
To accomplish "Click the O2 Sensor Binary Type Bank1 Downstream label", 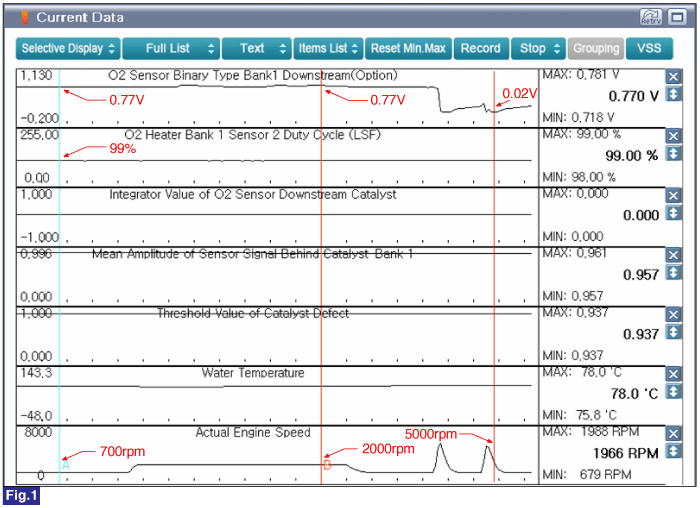I will pyautogui.click(x=252, y=75).
